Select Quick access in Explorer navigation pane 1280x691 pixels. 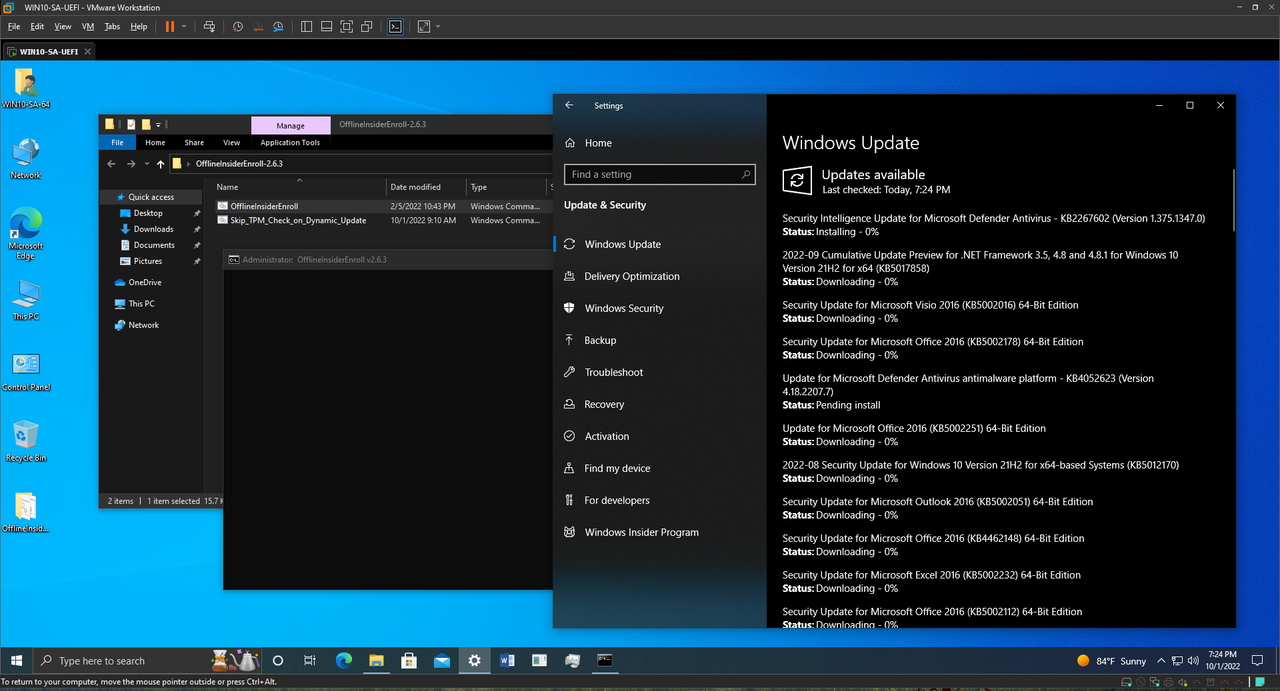pos(151,197)
